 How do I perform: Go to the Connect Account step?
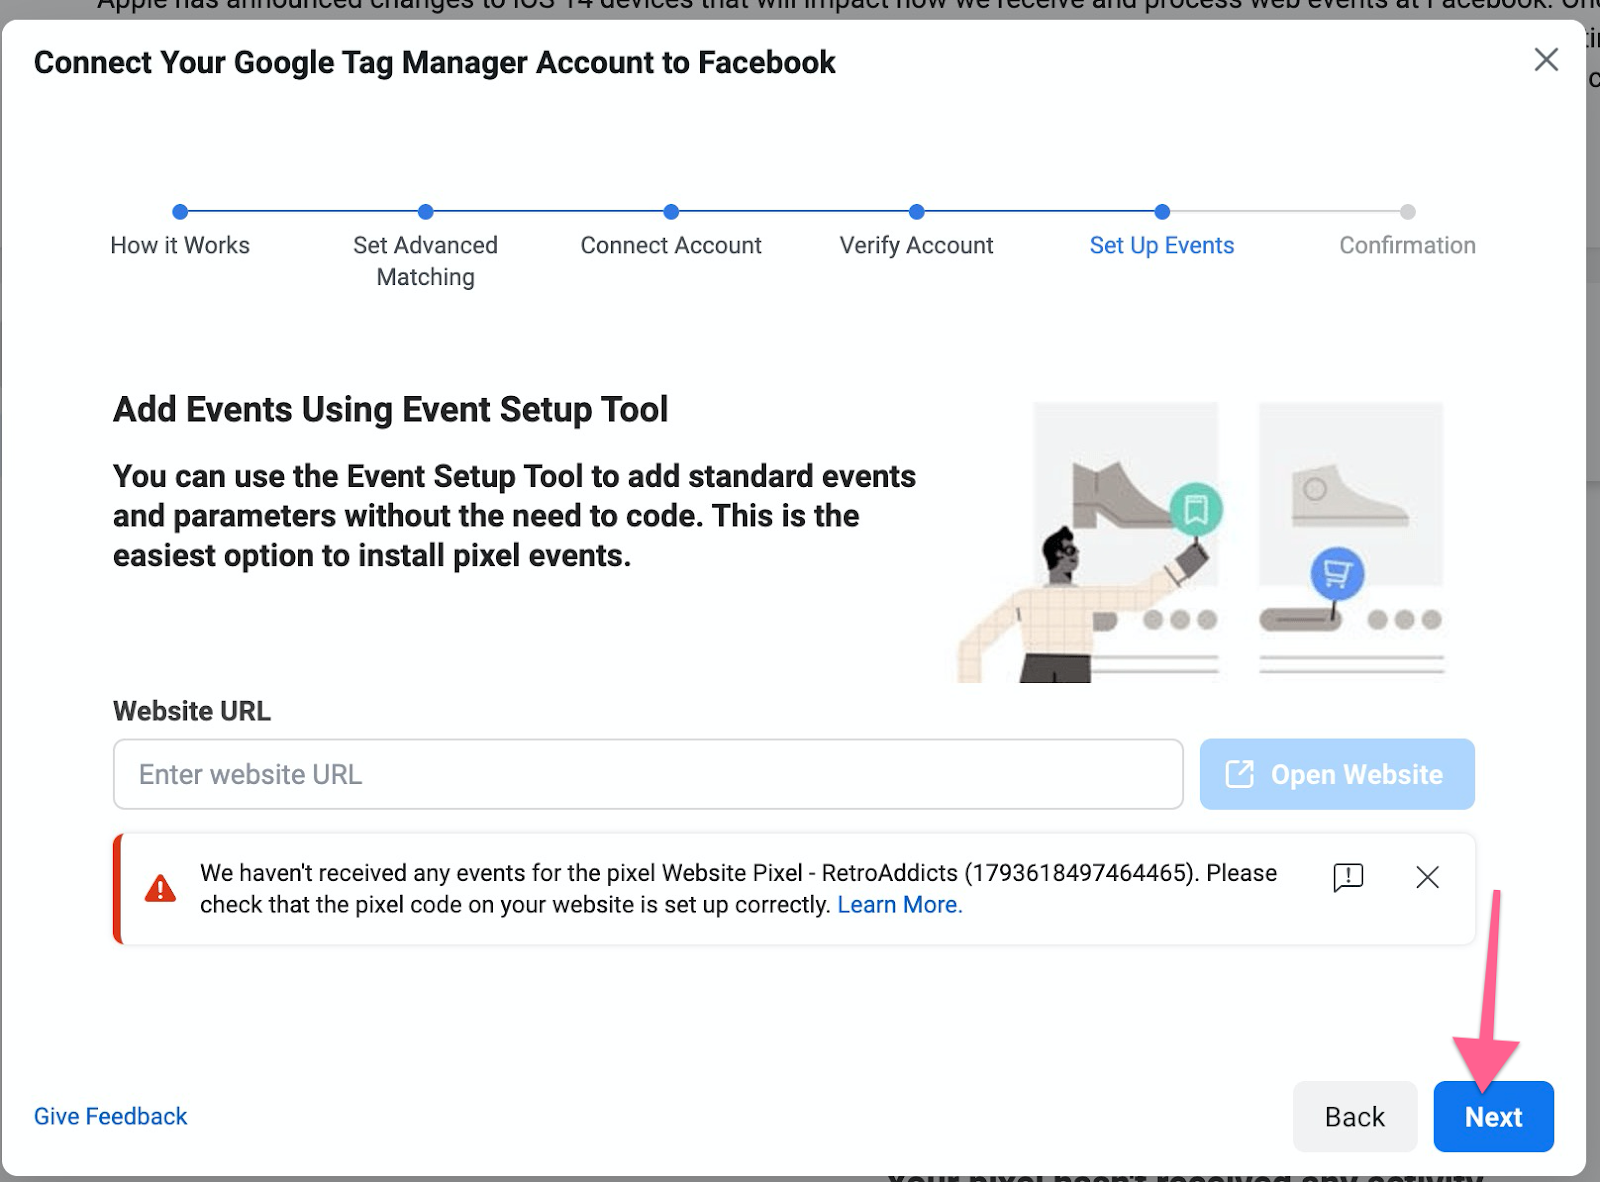671,245
